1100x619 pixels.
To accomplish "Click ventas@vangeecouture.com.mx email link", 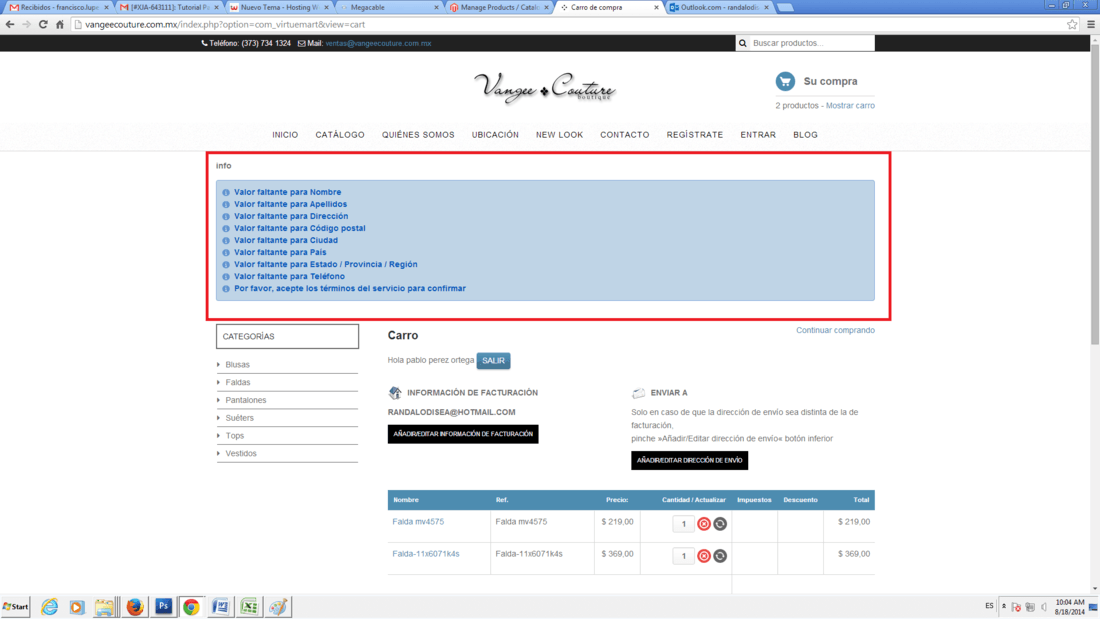I will [x=378, y=44].
